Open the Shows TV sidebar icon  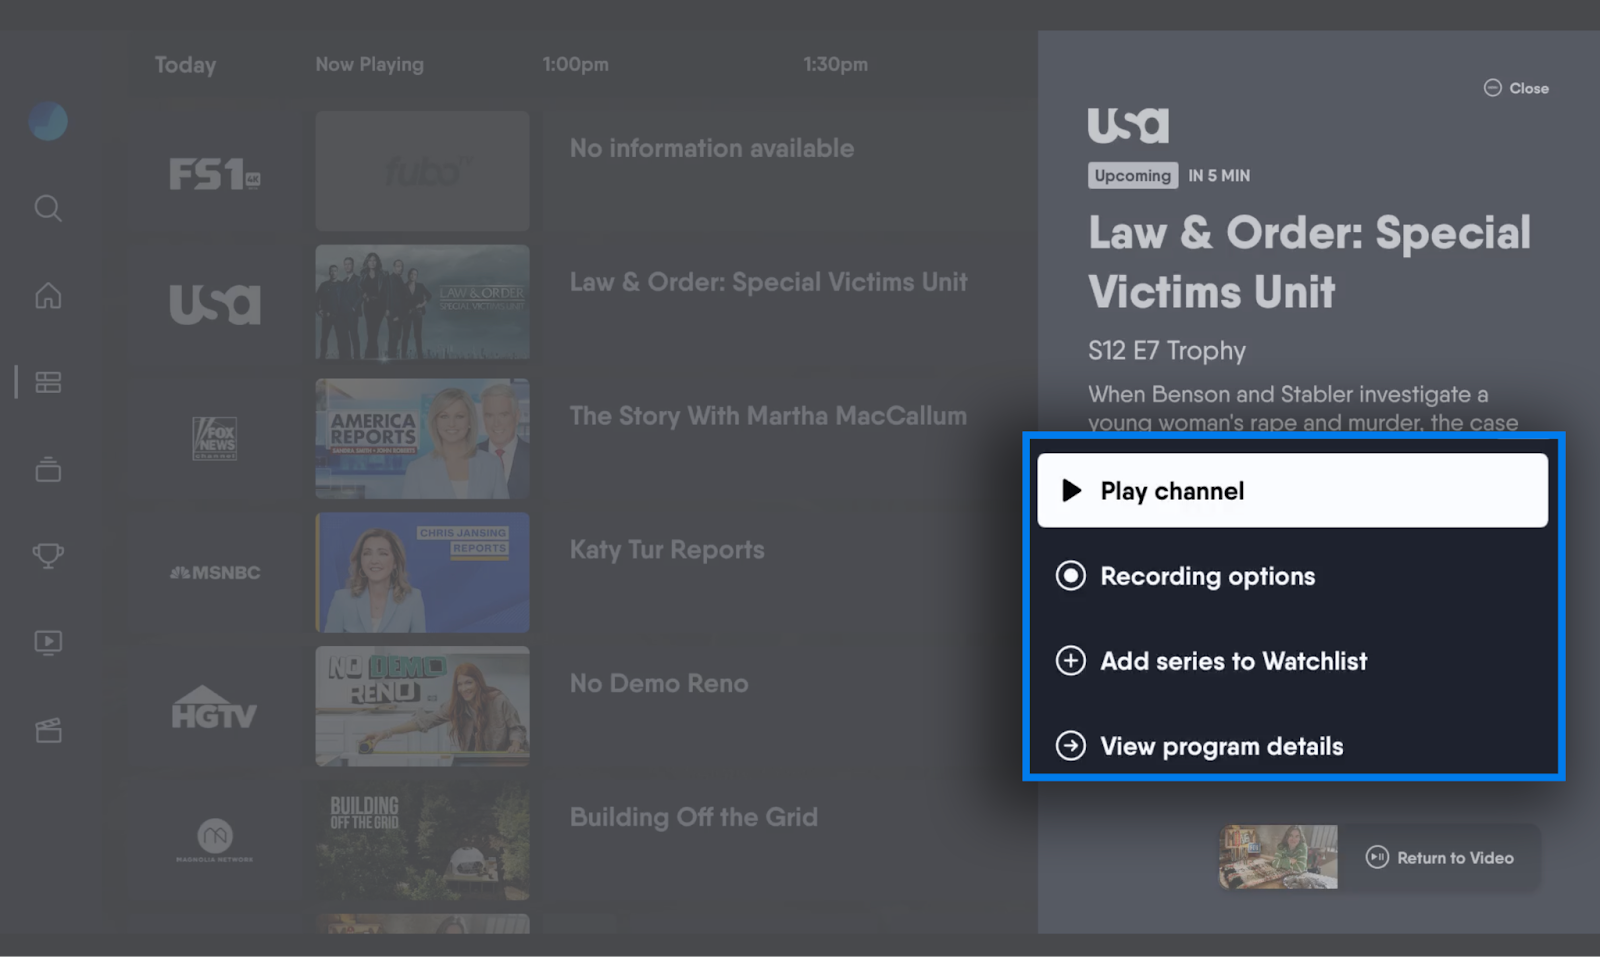pos(48,469)
